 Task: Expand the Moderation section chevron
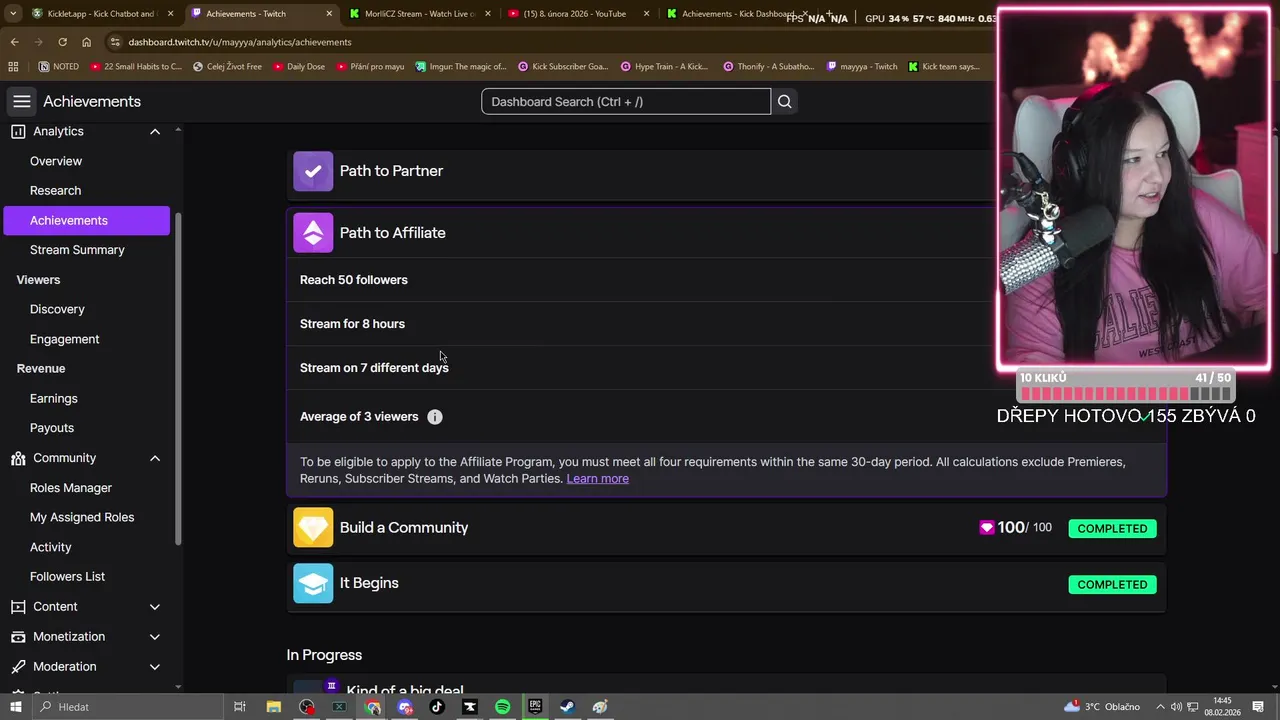click(155, 667)
